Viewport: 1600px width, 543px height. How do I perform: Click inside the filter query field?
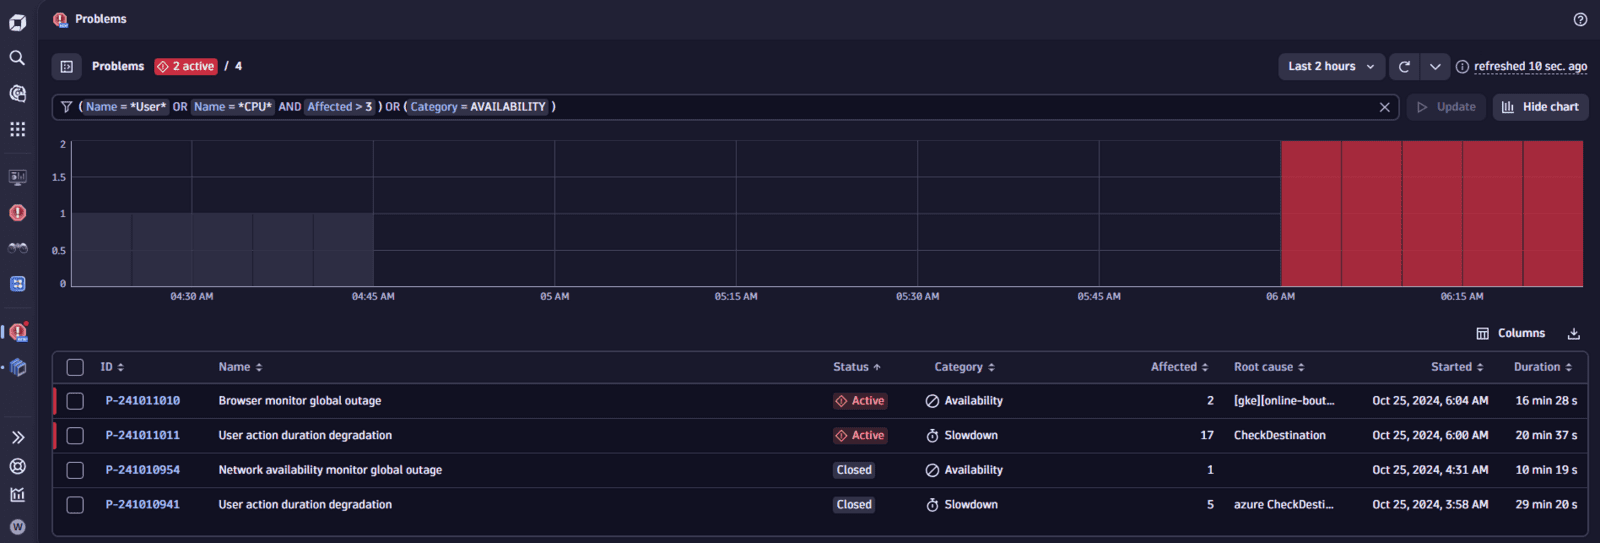coord(900,107)
